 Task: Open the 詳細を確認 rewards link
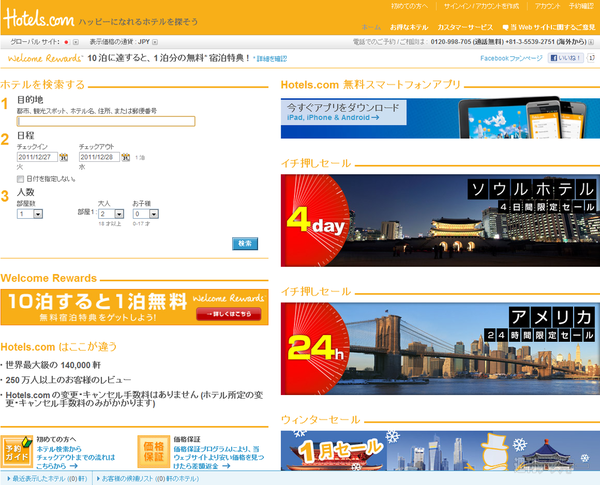tap(271, 59)
